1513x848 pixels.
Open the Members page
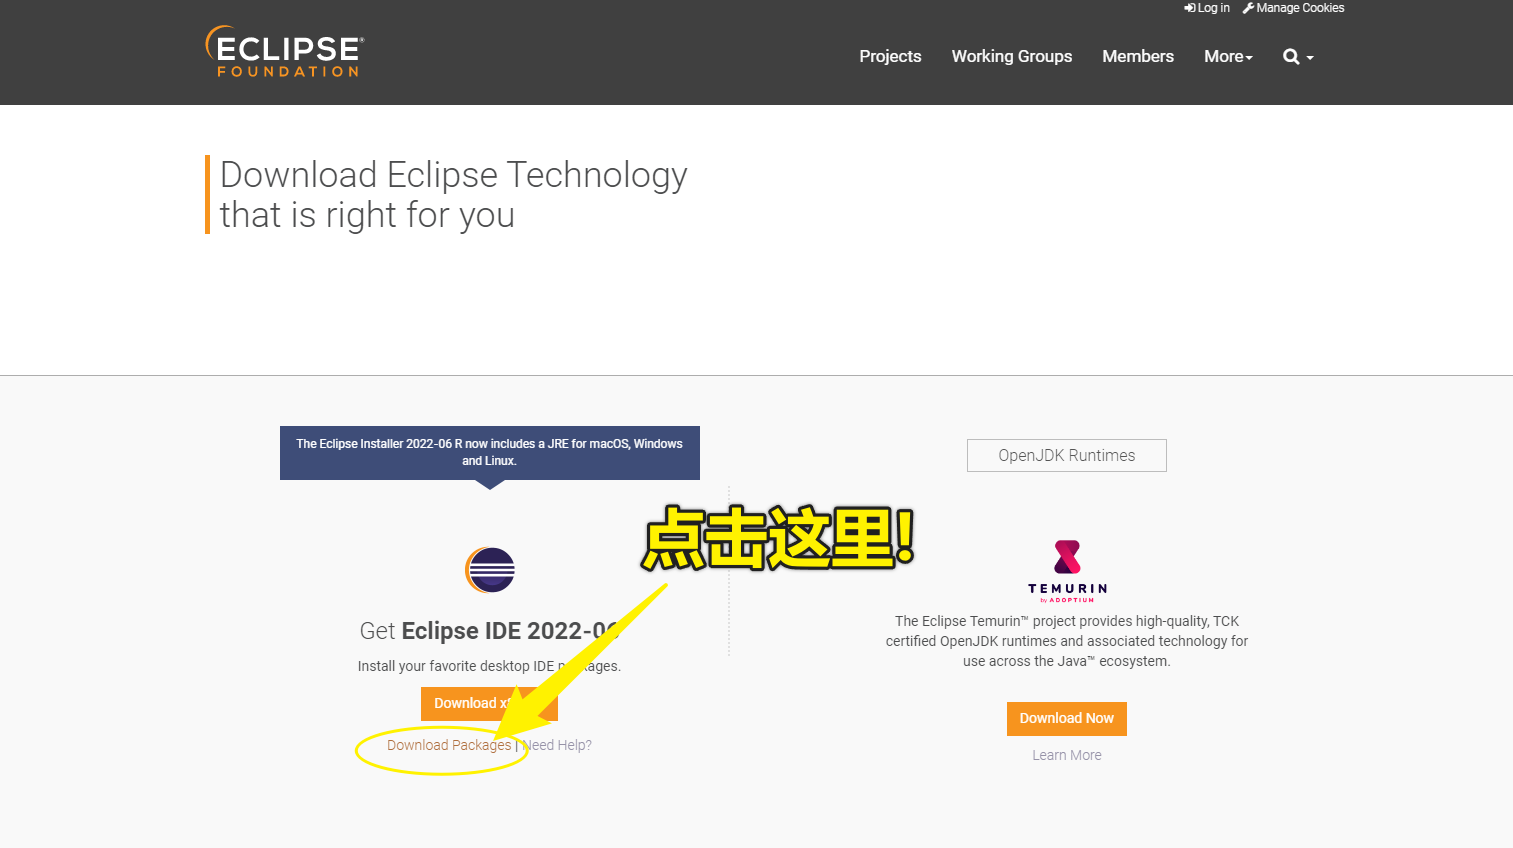tap(1138, 56)
